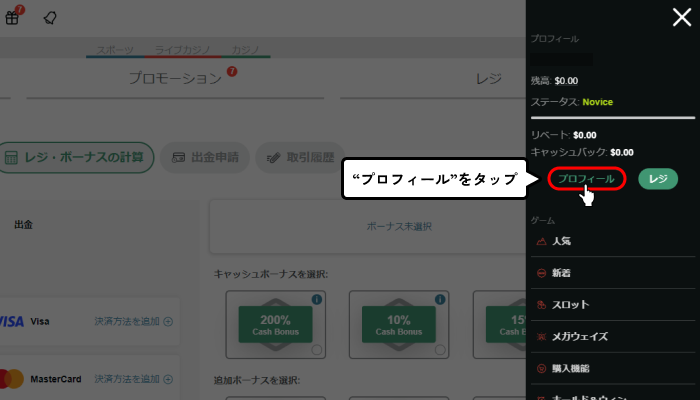Click the 追加ボーナスを選択 heading
The image size is (700, 400).
(x=257, y=380)
